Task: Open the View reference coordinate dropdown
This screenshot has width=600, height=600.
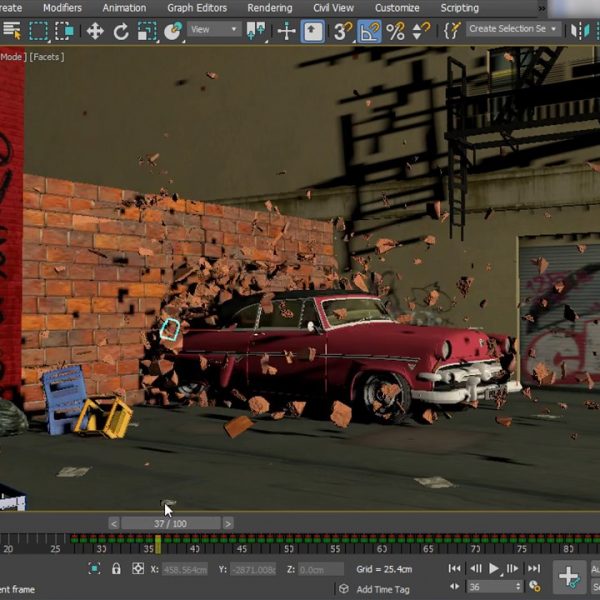Action: 214,30
